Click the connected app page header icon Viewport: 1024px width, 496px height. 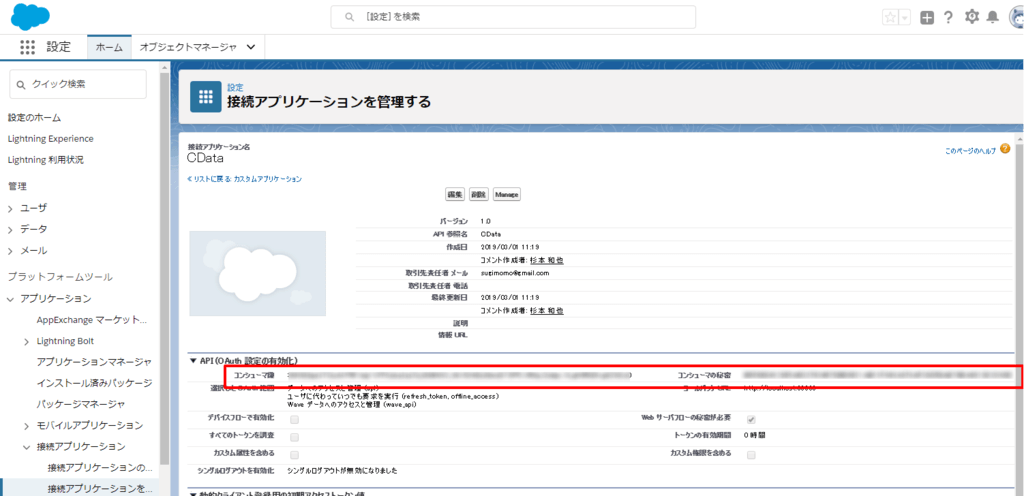tap(206, 97)
